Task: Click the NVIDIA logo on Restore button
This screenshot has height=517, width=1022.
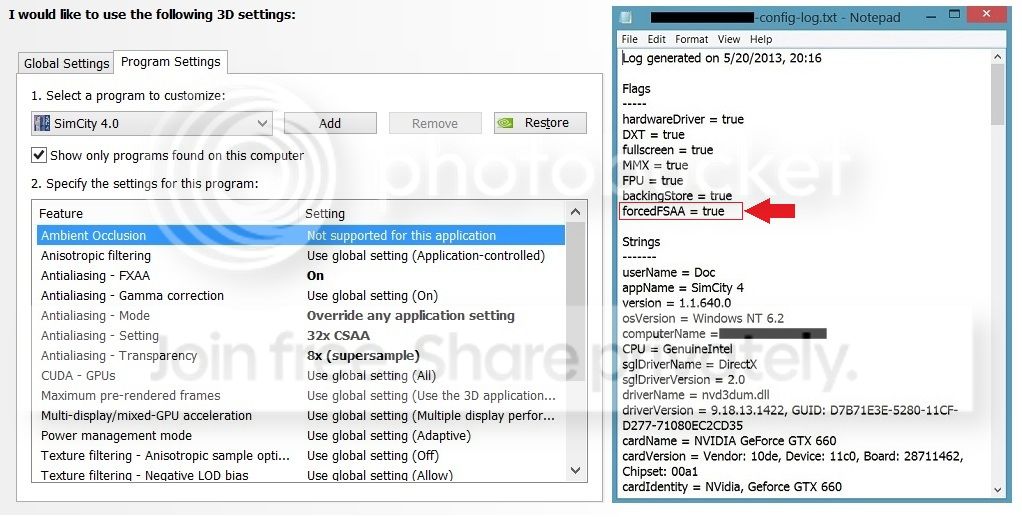Action: 506,123
